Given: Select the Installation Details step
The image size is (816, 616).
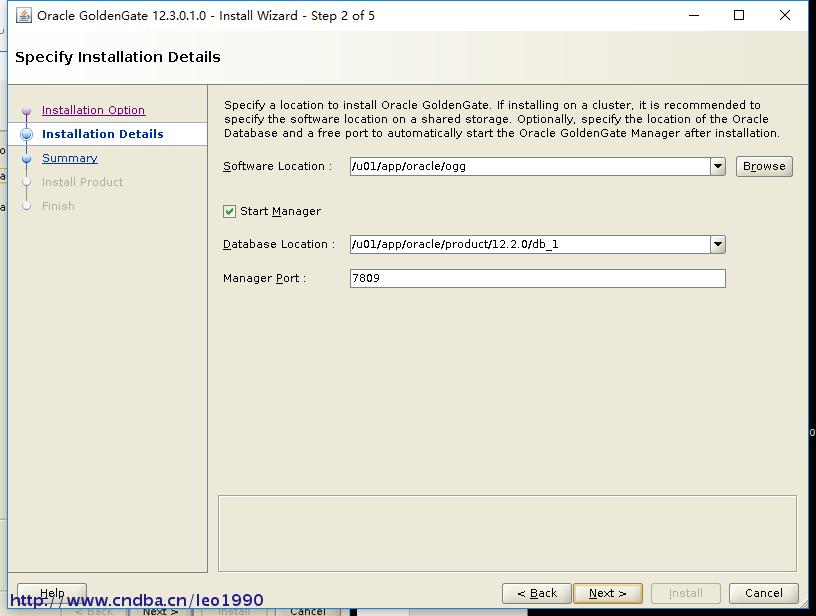Looking at the screenshot, I should click(x=103, y=134).
